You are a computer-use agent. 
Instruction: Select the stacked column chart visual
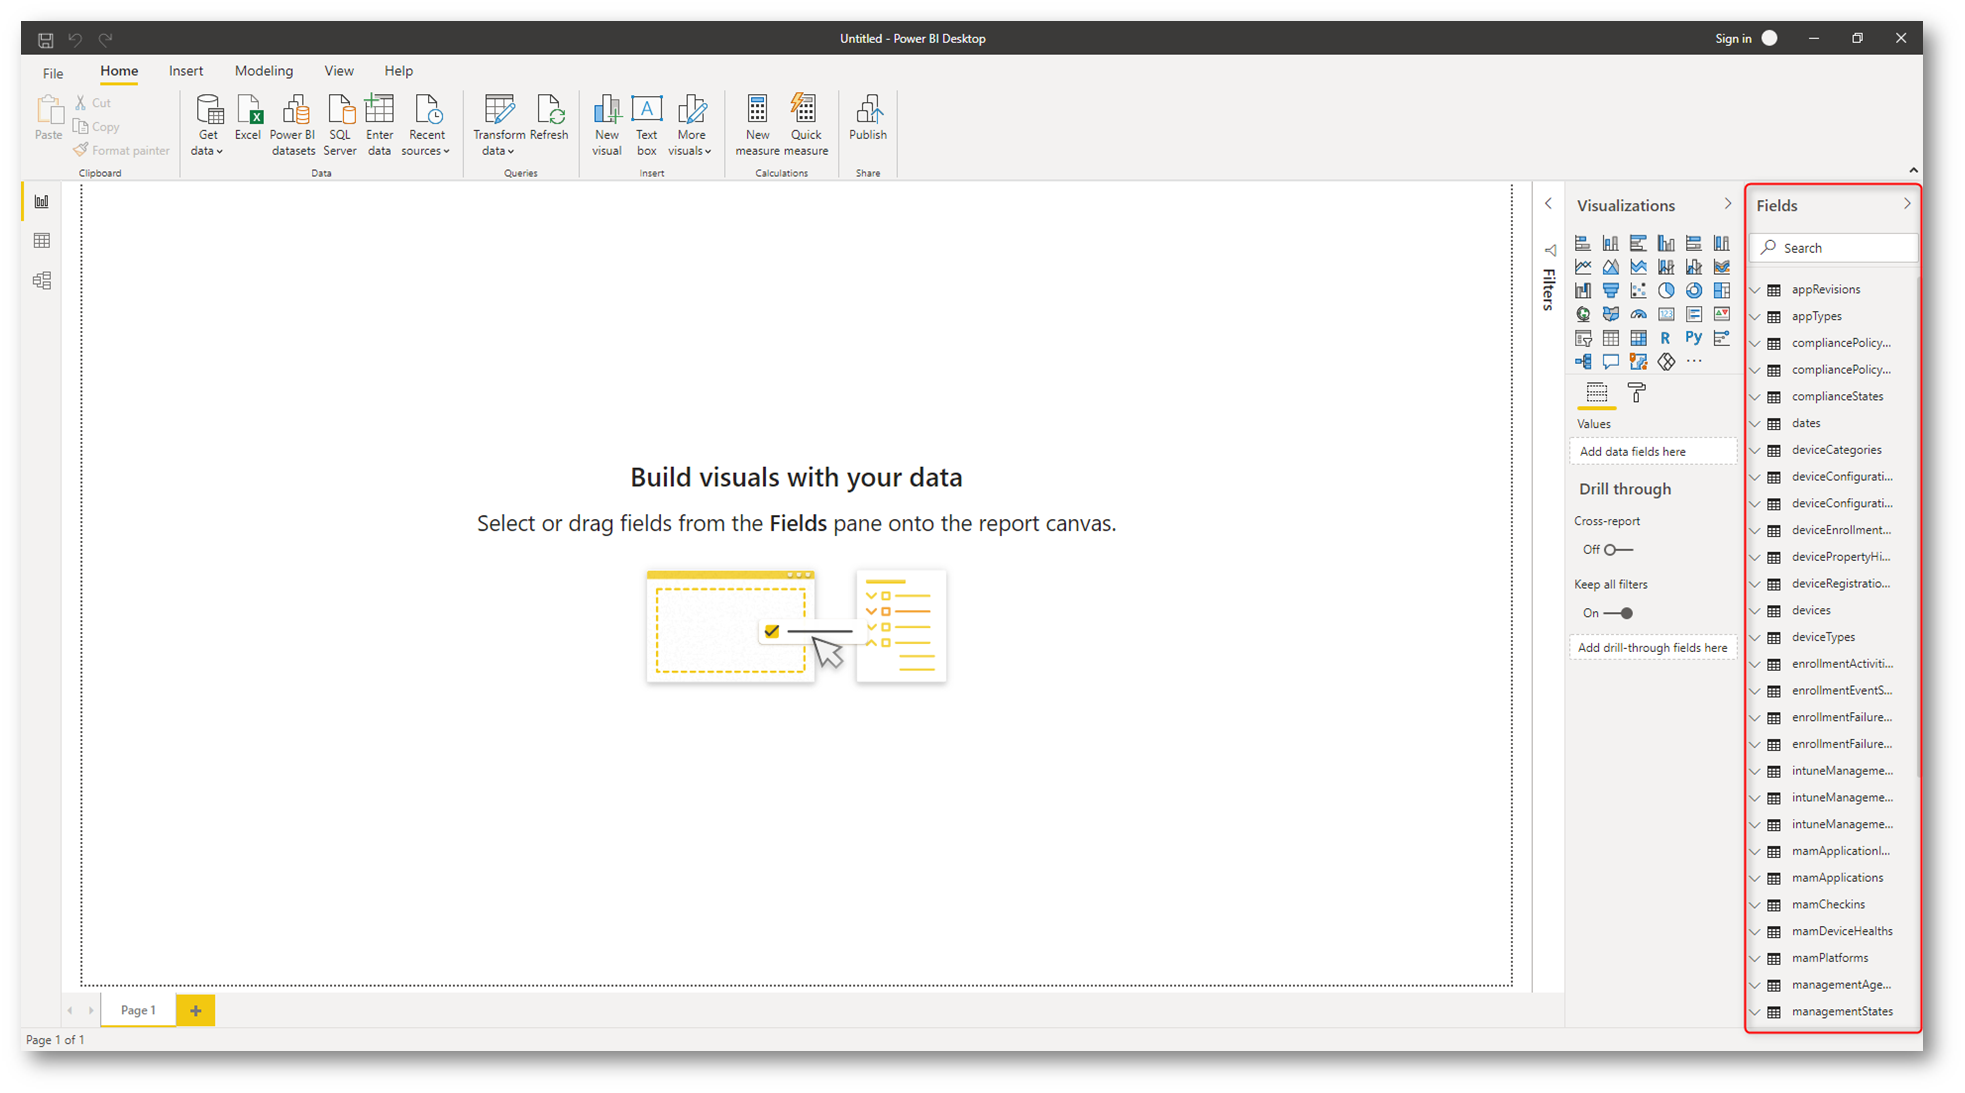[x=1610, y=243]
